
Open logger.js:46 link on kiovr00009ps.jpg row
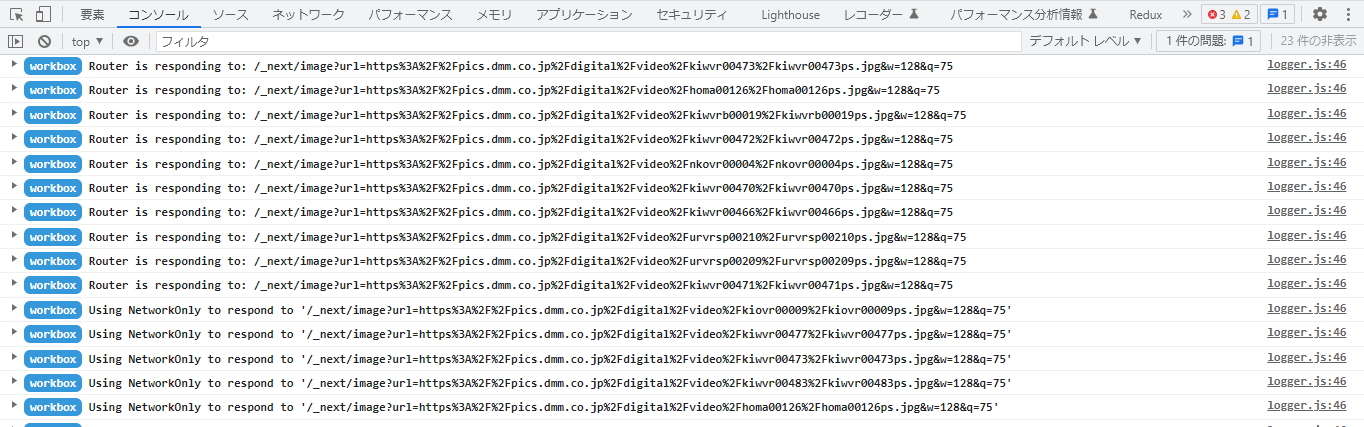pyautogui.click(x=1306, y=309)
